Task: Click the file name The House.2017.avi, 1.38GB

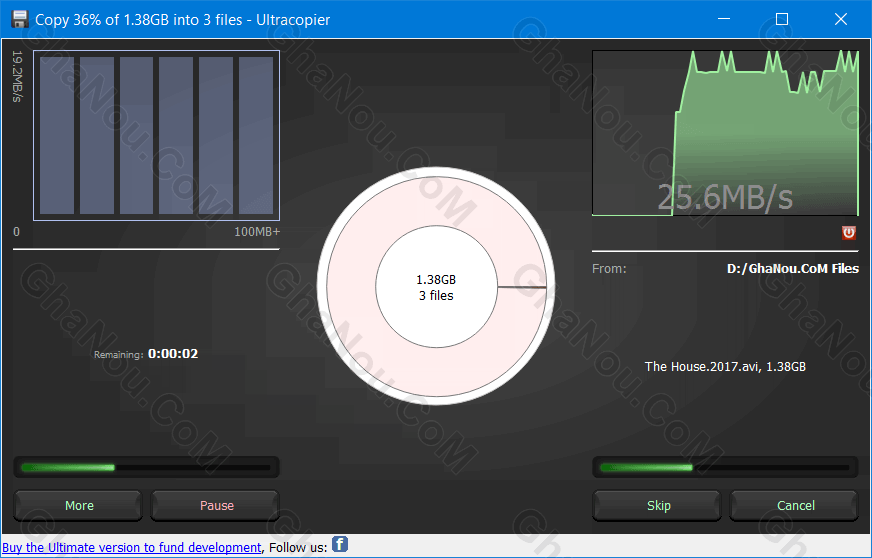Action: click(x=725, y=367)
